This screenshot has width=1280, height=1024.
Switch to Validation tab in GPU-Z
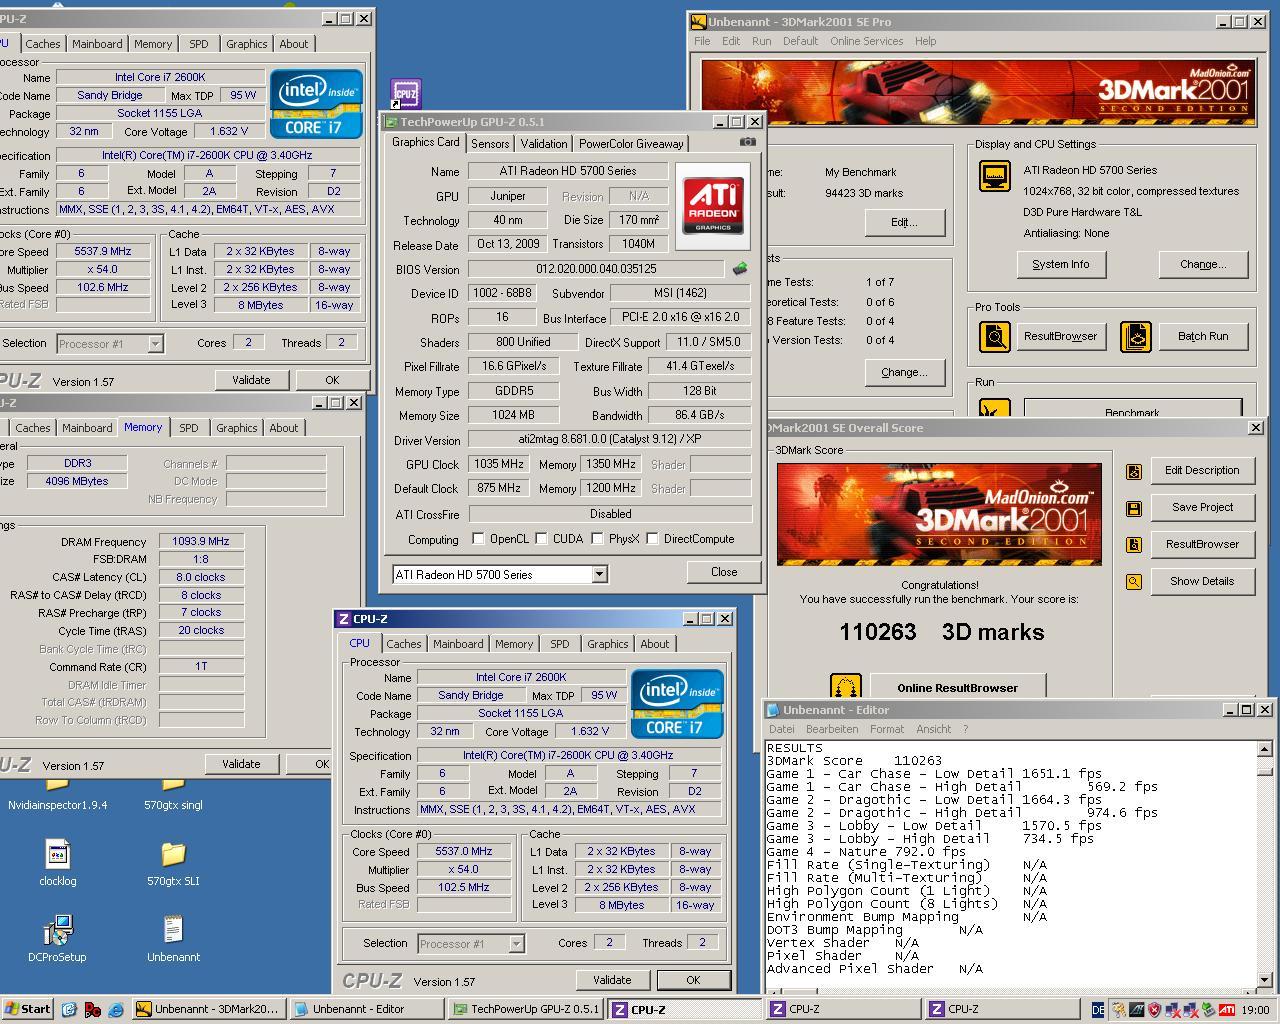tap(543, 143)
